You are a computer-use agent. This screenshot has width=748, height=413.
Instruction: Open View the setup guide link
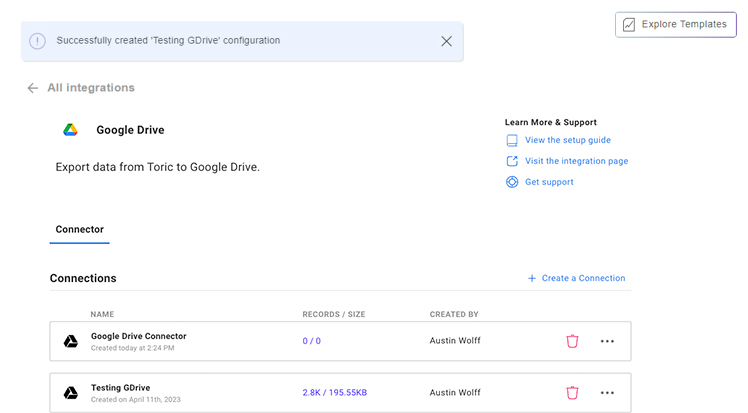pyautogui.click(x=568, y=140)
